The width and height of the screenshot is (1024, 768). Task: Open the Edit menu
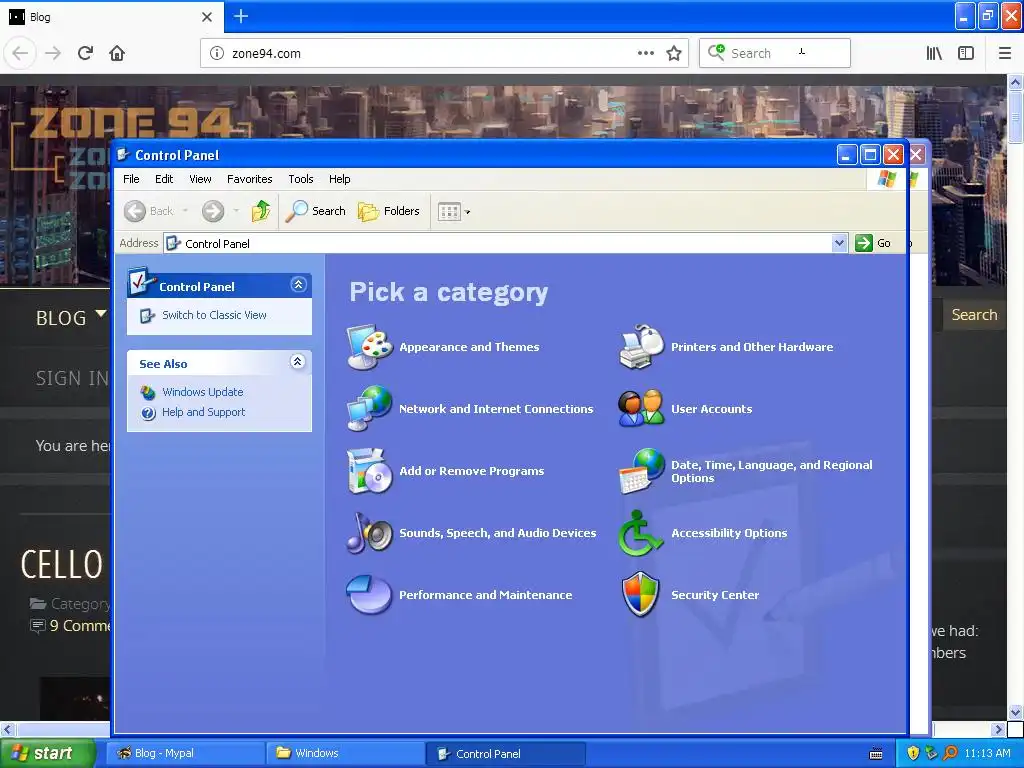164,179
